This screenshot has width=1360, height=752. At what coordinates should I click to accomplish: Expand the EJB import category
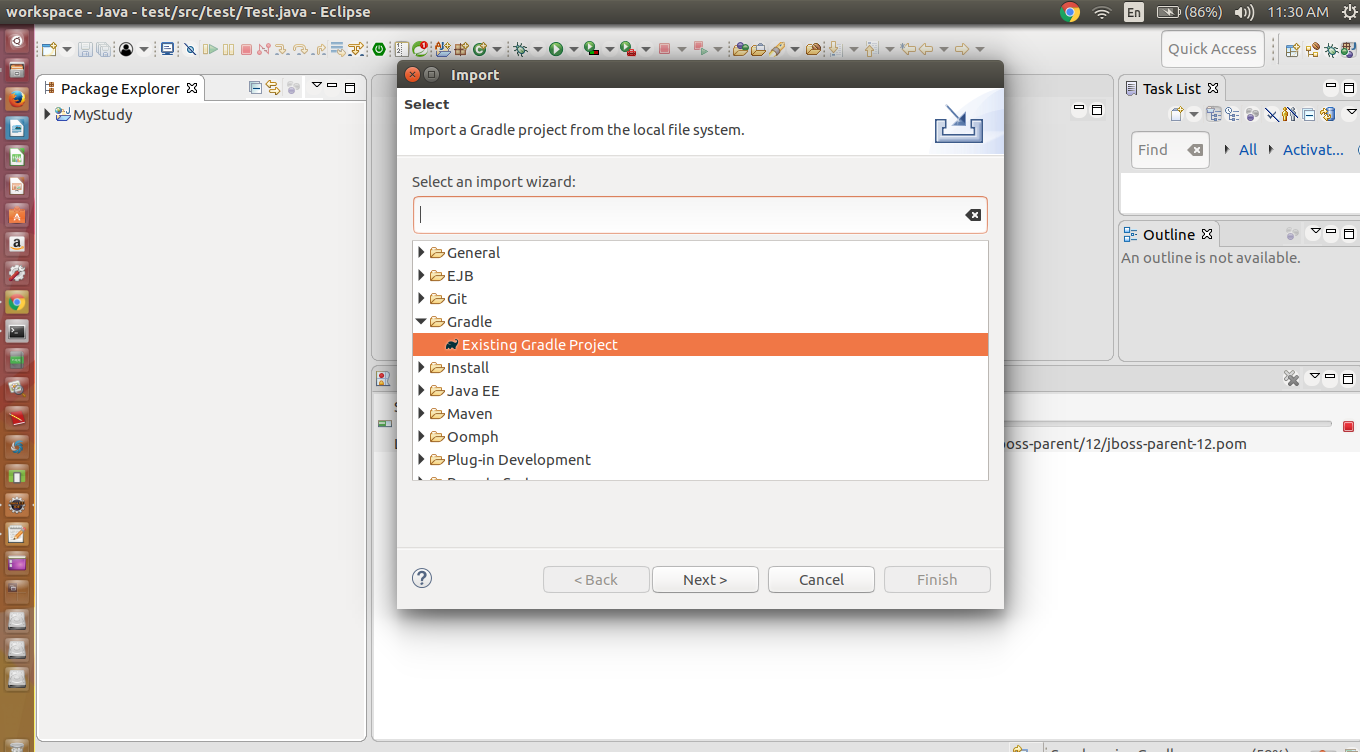(421, 275)
